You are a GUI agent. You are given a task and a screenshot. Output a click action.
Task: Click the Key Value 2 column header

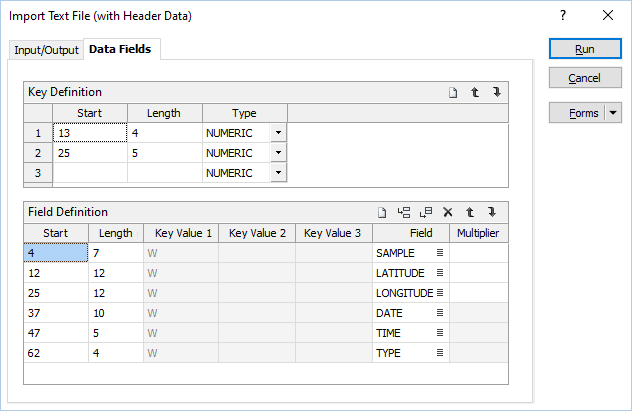point(257,233)
